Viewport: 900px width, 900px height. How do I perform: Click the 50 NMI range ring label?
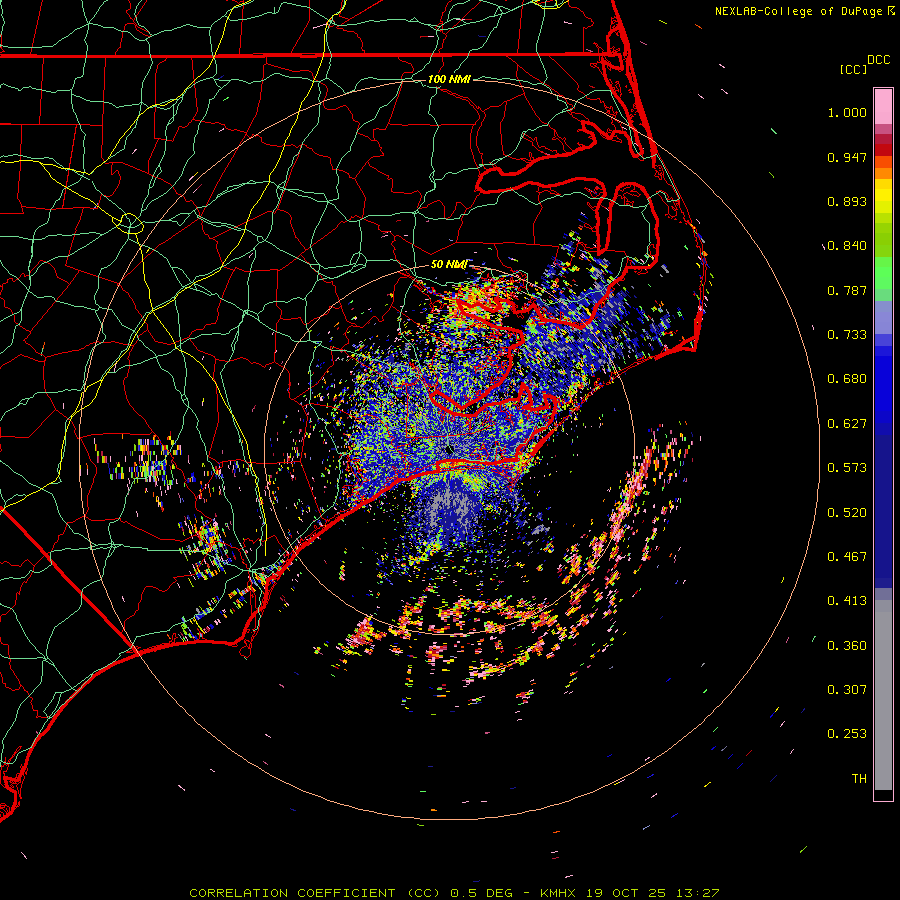click(448, 265)
